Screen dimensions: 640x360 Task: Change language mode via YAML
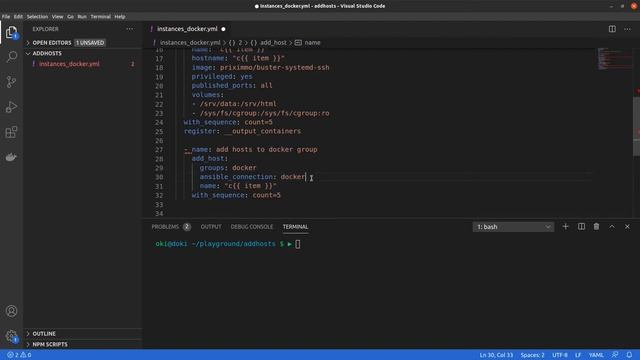596,355
